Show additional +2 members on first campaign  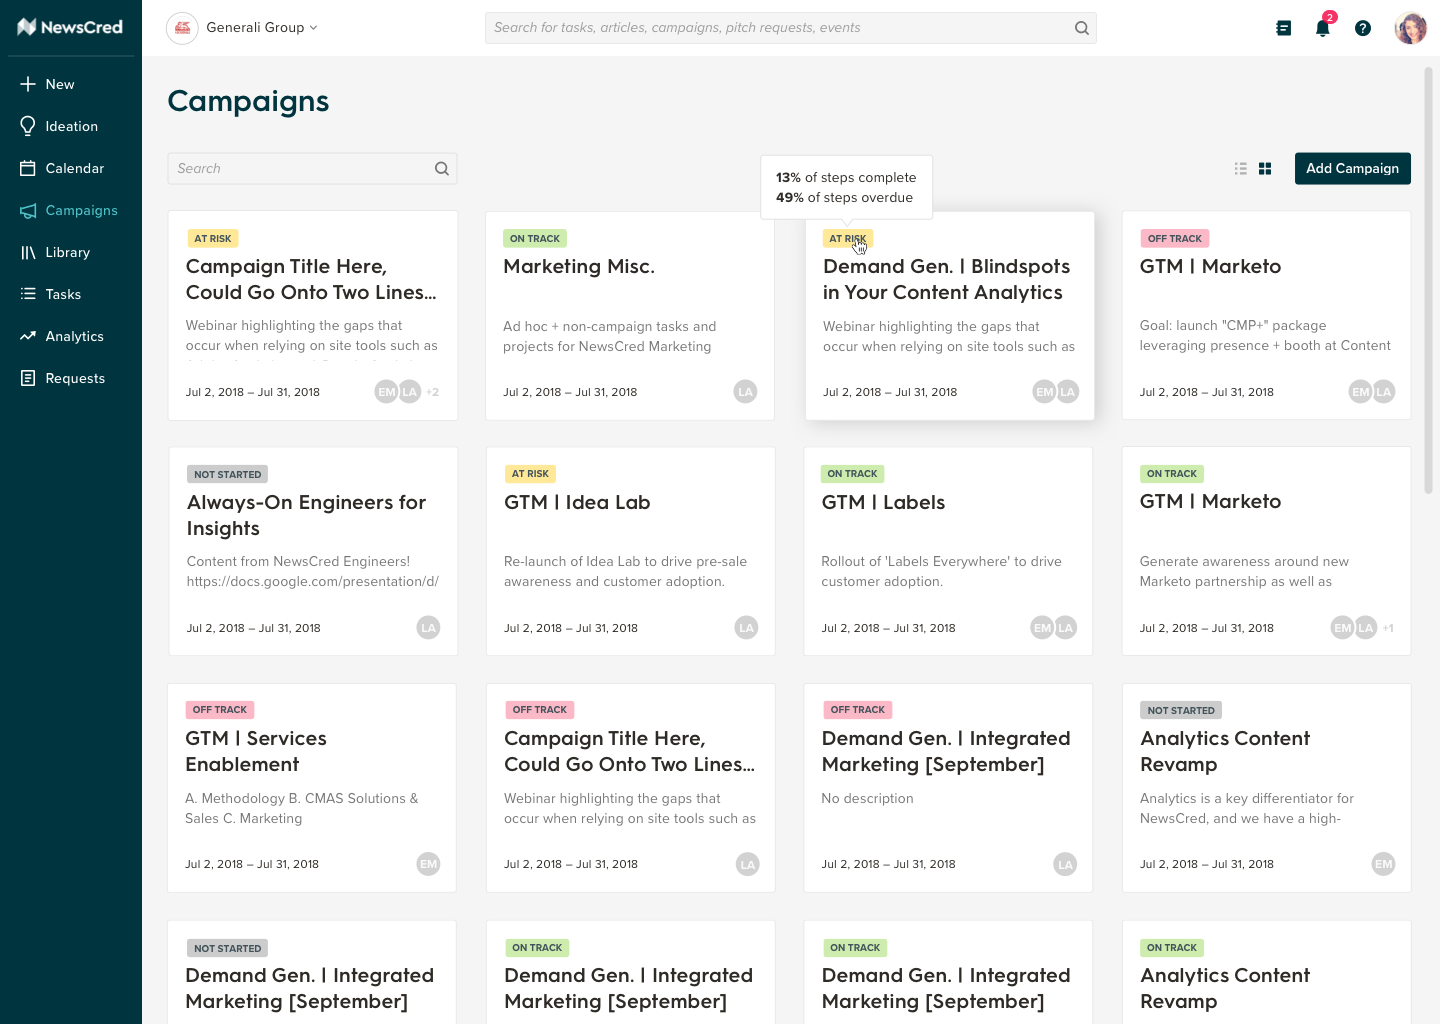pos(433,392)
